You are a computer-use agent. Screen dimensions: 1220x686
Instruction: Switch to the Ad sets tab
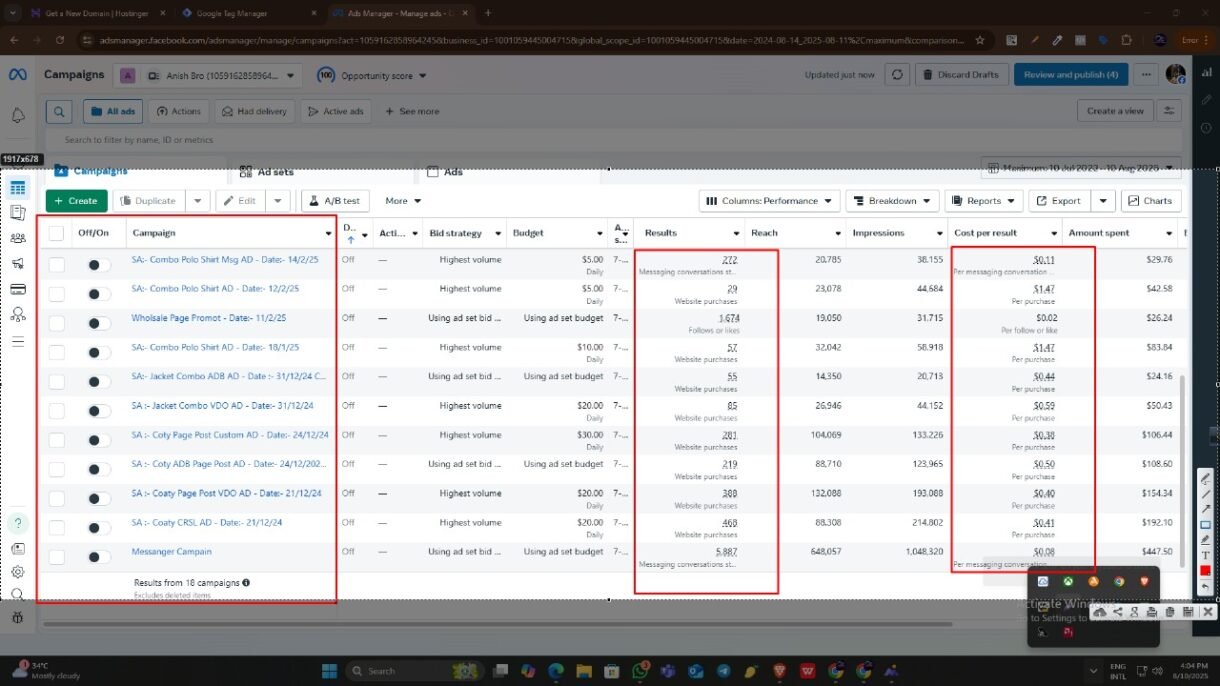(275, 172)
